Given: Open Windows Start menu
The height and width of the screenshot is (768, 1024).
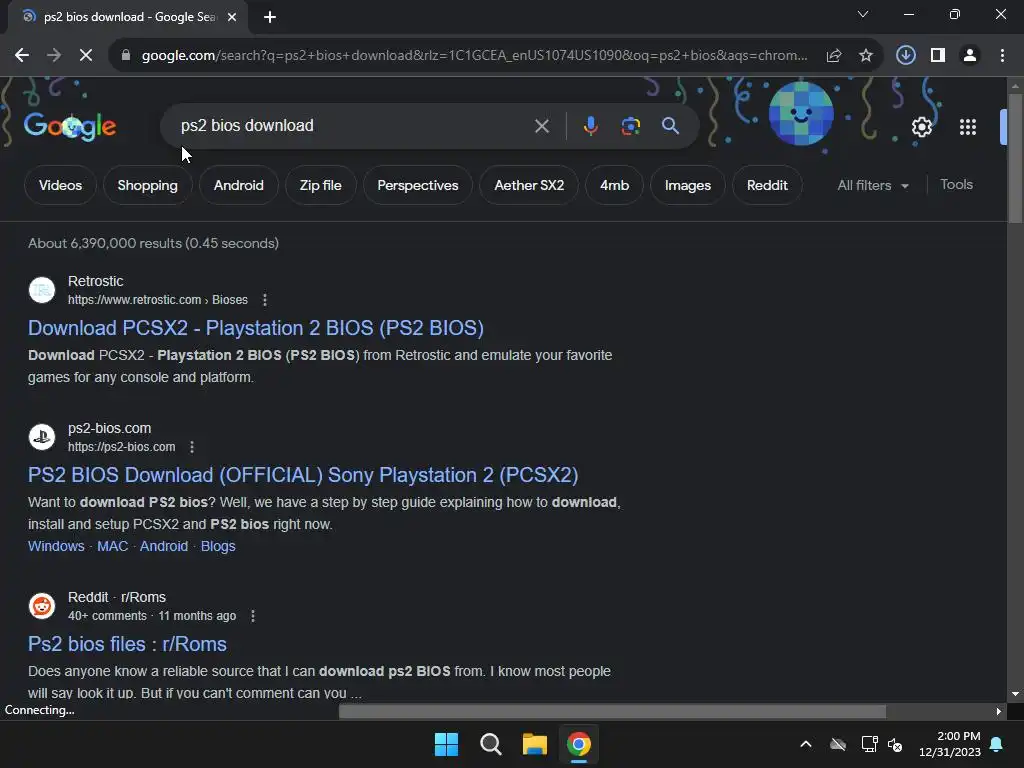Looking at the screenshot, I should 447,744.
